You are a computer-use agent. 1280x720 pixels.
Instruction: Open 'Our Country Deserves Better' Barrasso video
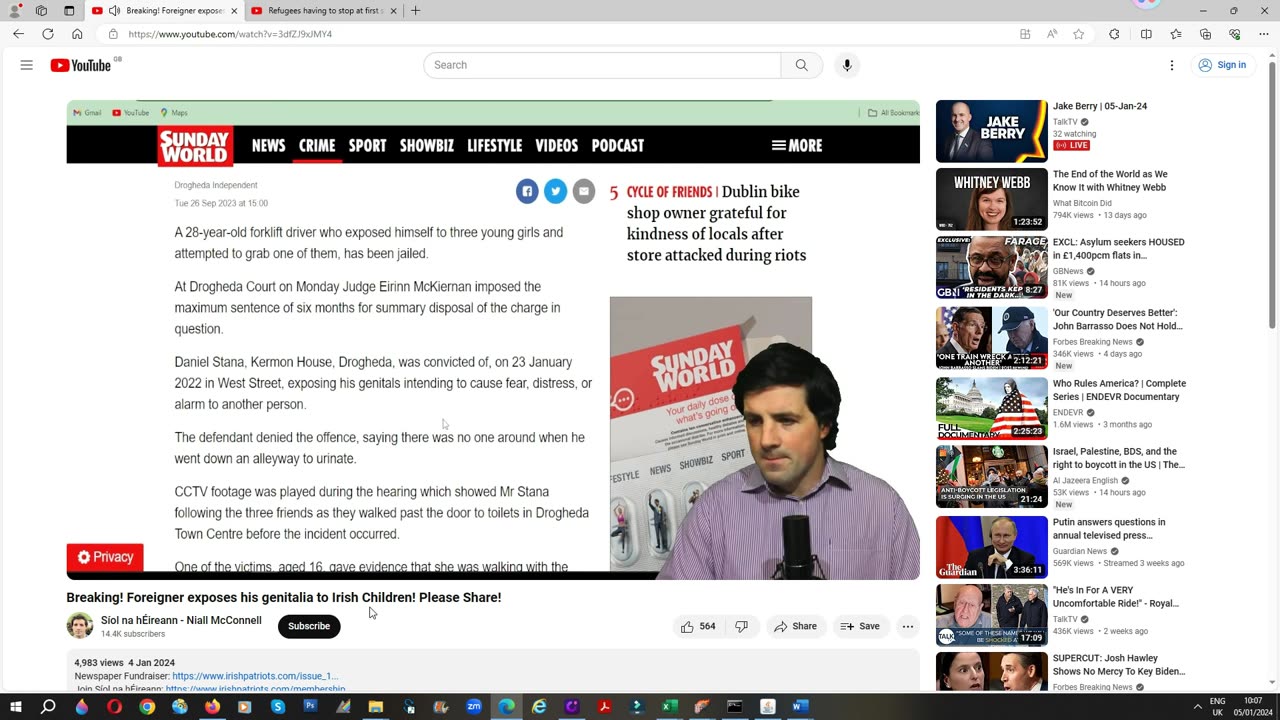point(1118,319)
